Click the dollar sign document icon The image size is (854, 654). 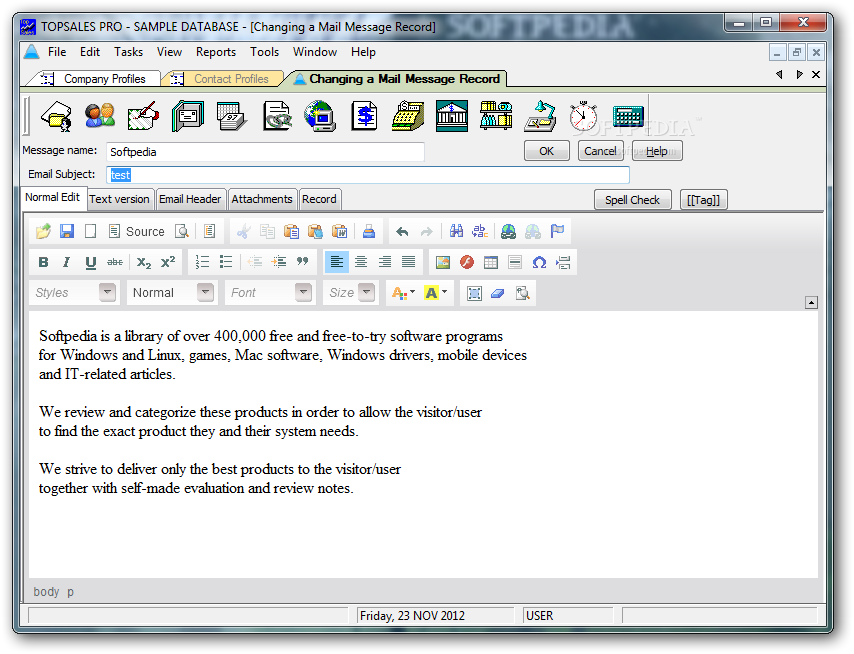[x=364, y=116]
